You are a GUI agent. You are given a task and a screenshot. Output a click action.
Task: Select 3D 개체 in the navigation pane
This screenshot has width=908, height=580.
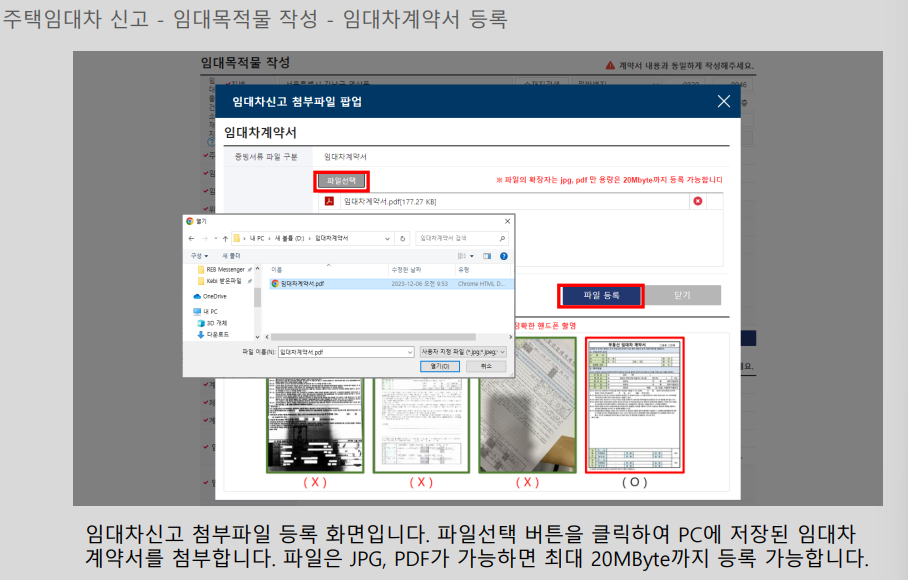click(211, 323)
